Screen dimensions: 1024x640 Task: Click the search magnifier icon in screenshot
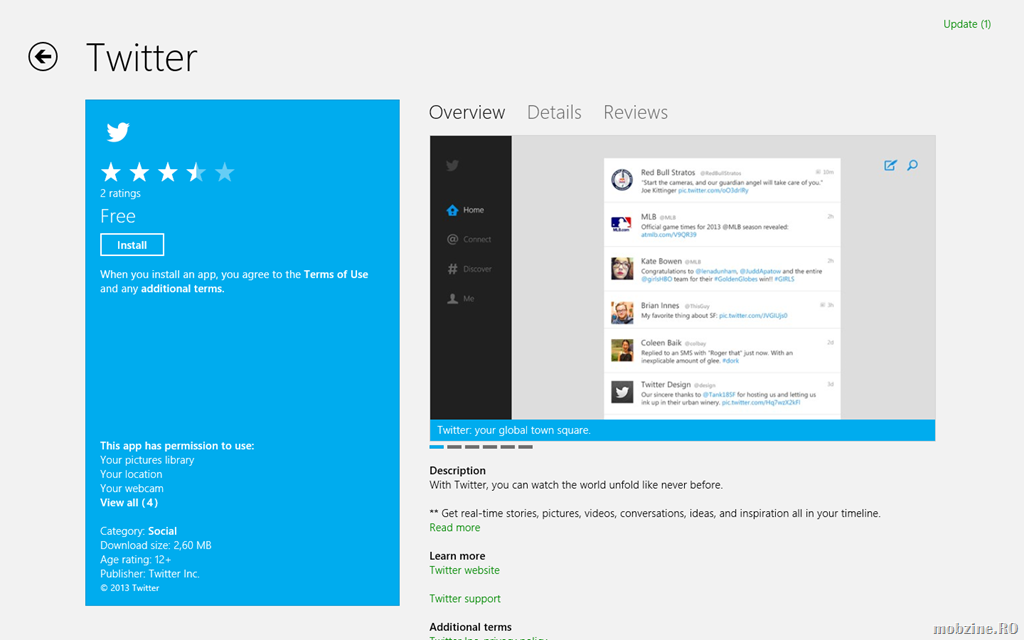coord(912,165)
